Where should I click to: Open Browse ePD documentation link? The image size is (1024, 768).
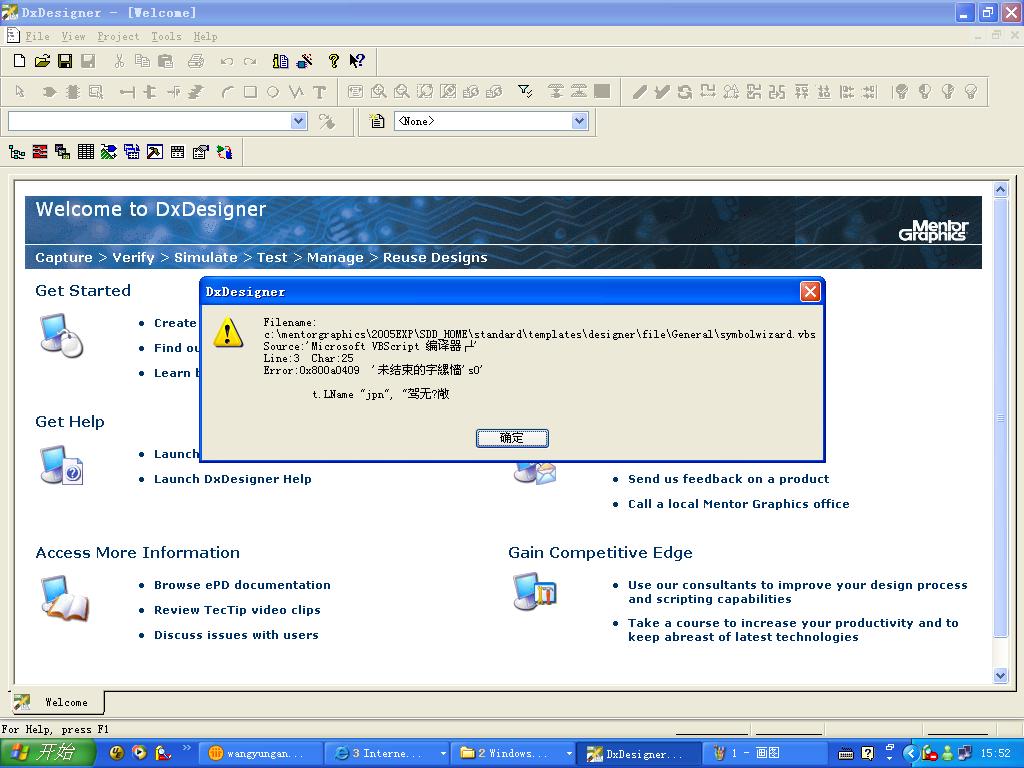[242, 584]
